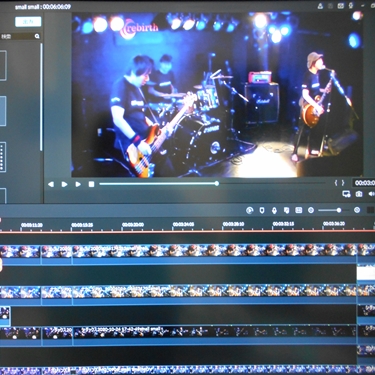Step back to previous frame

point(51,184)
